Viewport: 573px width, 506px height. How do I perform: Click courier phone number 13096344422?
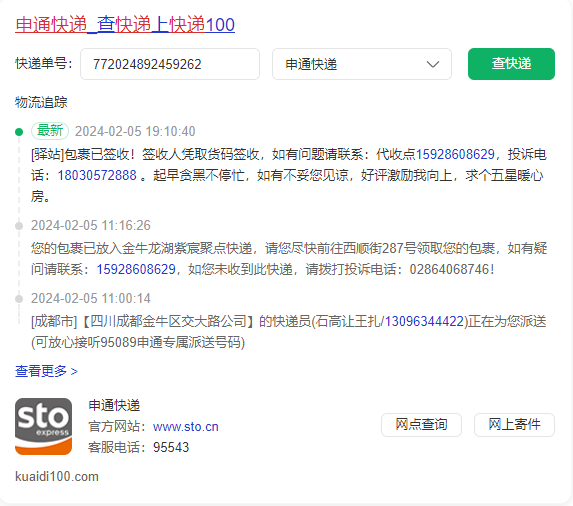(424, 322)
